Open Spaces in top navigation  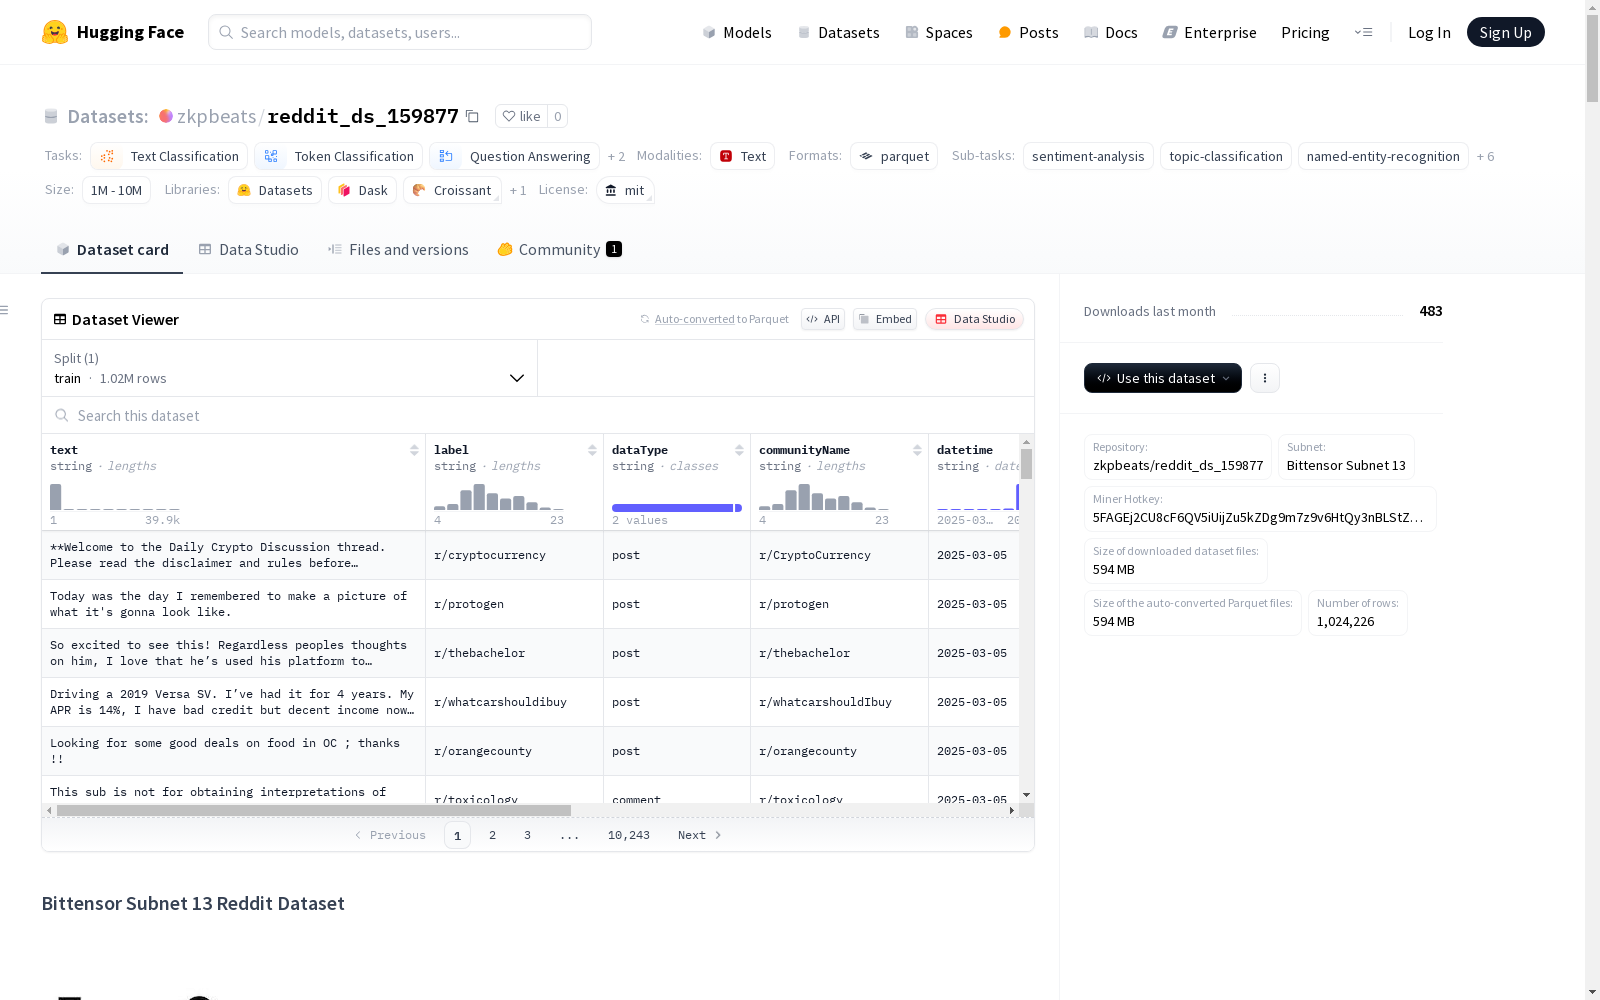tap(939, 32)
